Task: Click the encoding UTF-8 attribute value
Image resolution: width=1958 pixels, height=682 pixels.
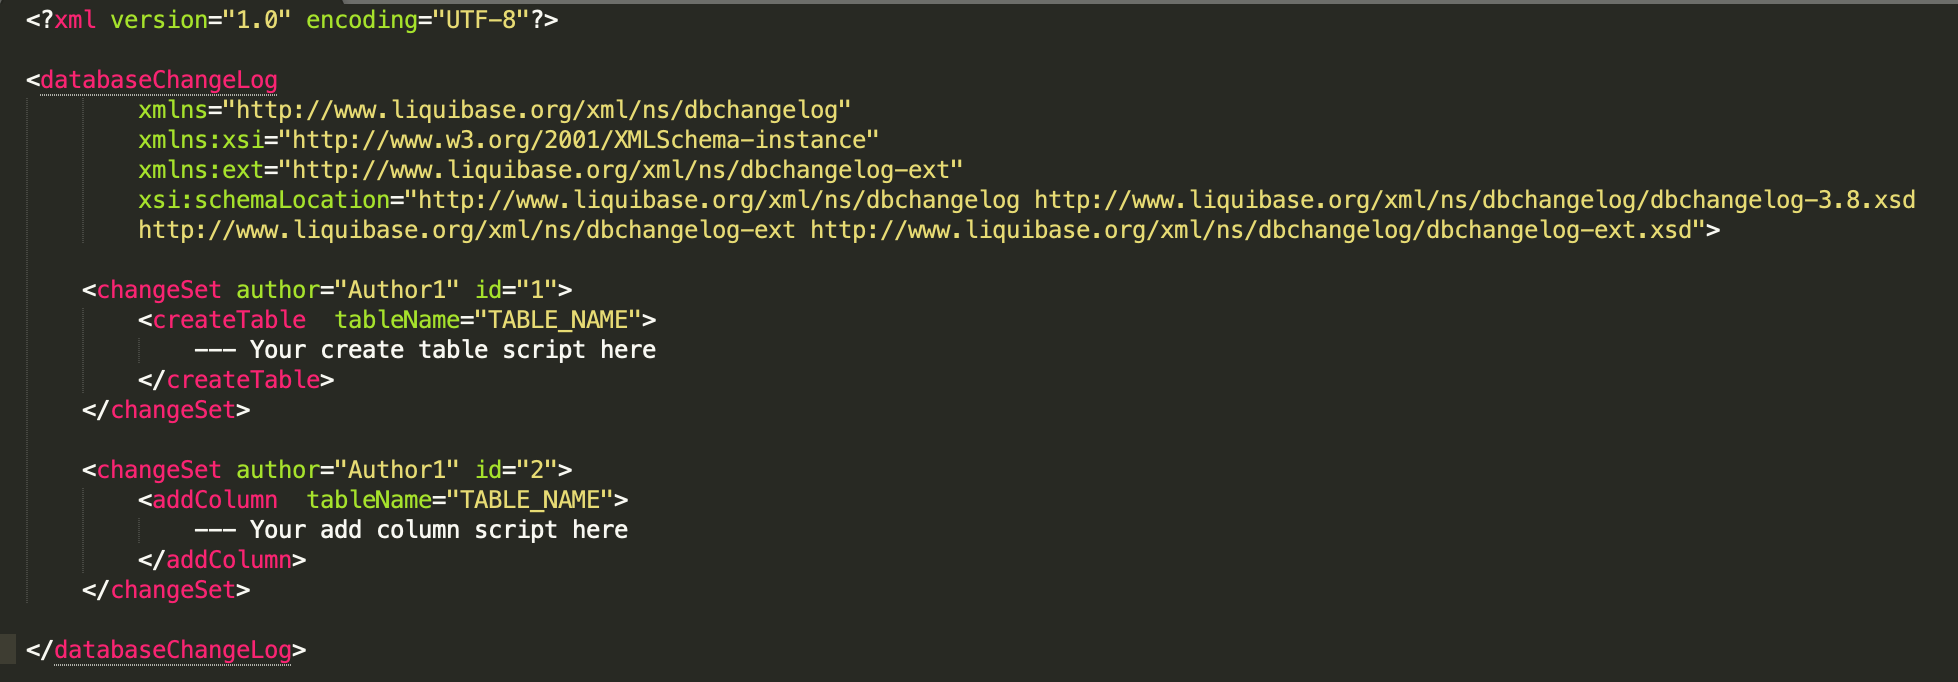Action: (474, 20)
